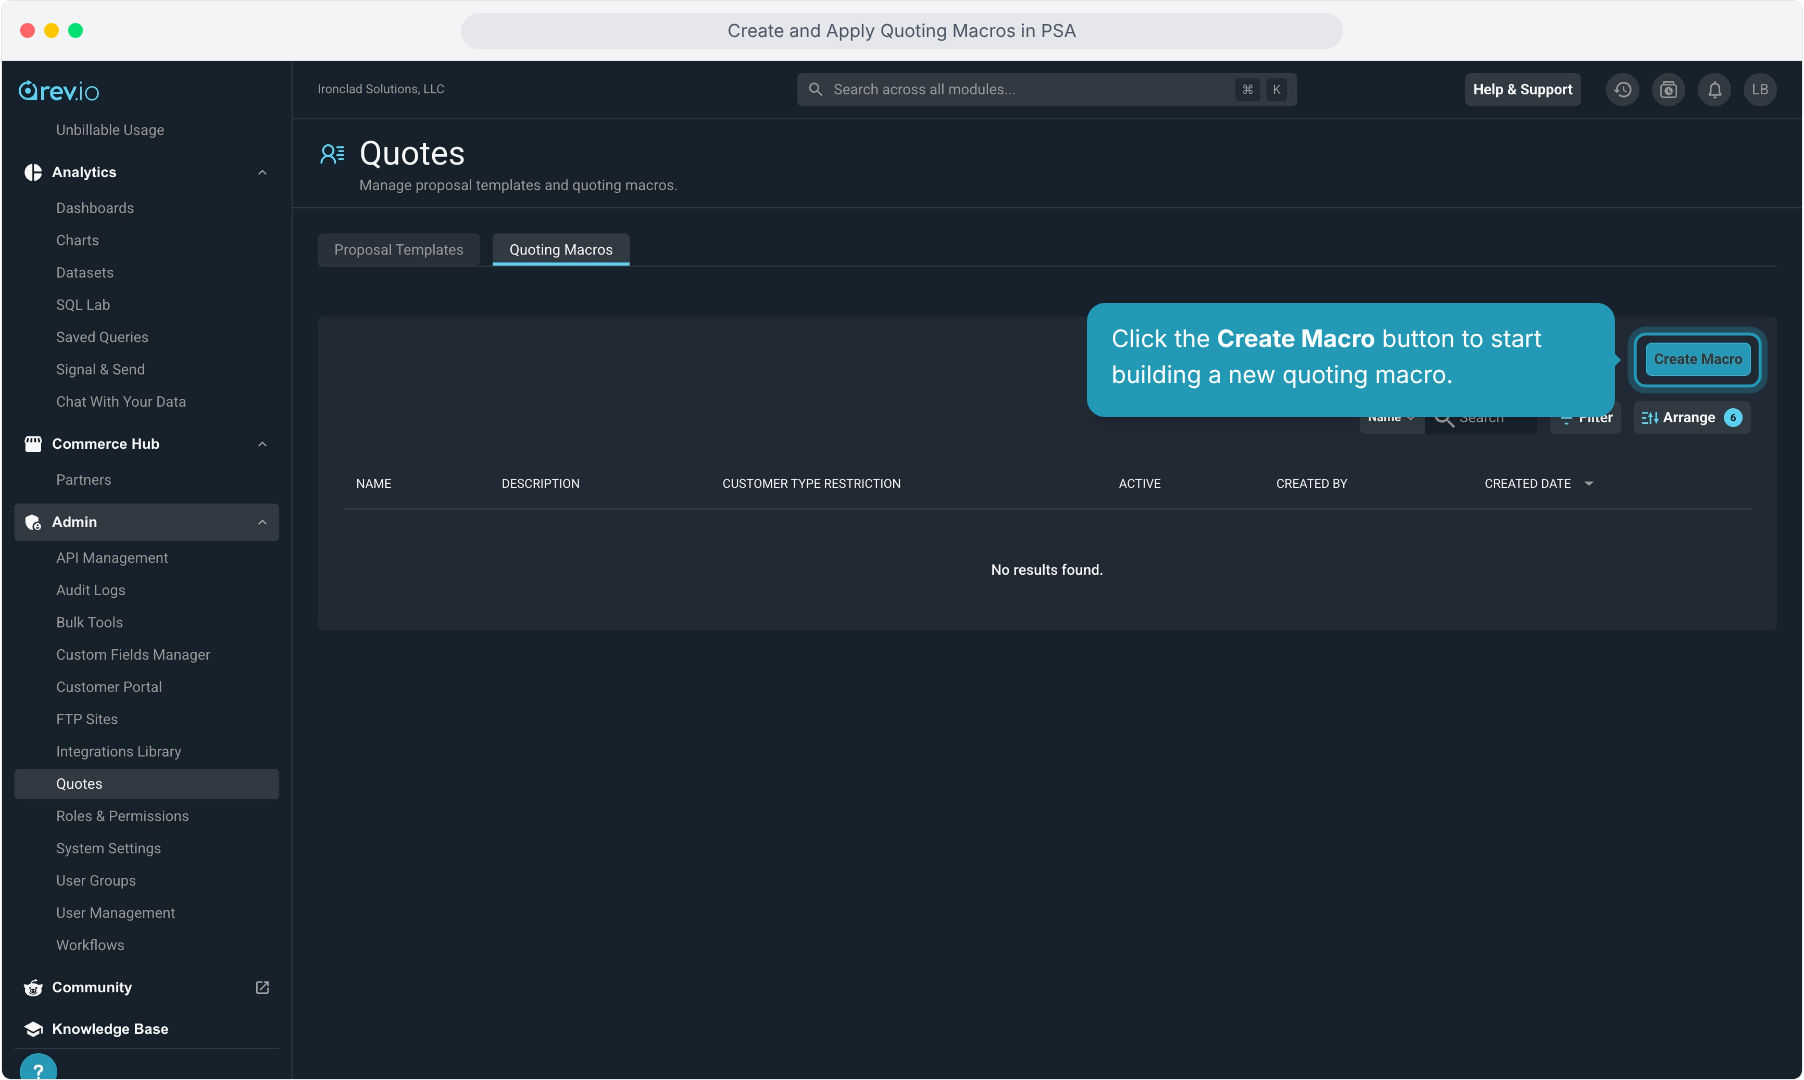Screen dimensions: 1804x1080
Task: Switch to the Proposal Templates tab
Action: [399, 250]
